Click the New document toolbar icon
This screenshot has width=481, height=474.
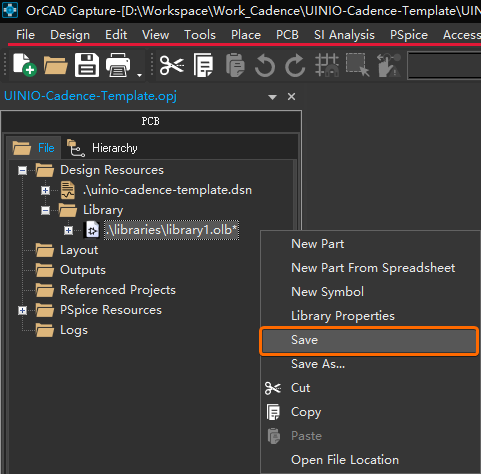coord(25,65)
